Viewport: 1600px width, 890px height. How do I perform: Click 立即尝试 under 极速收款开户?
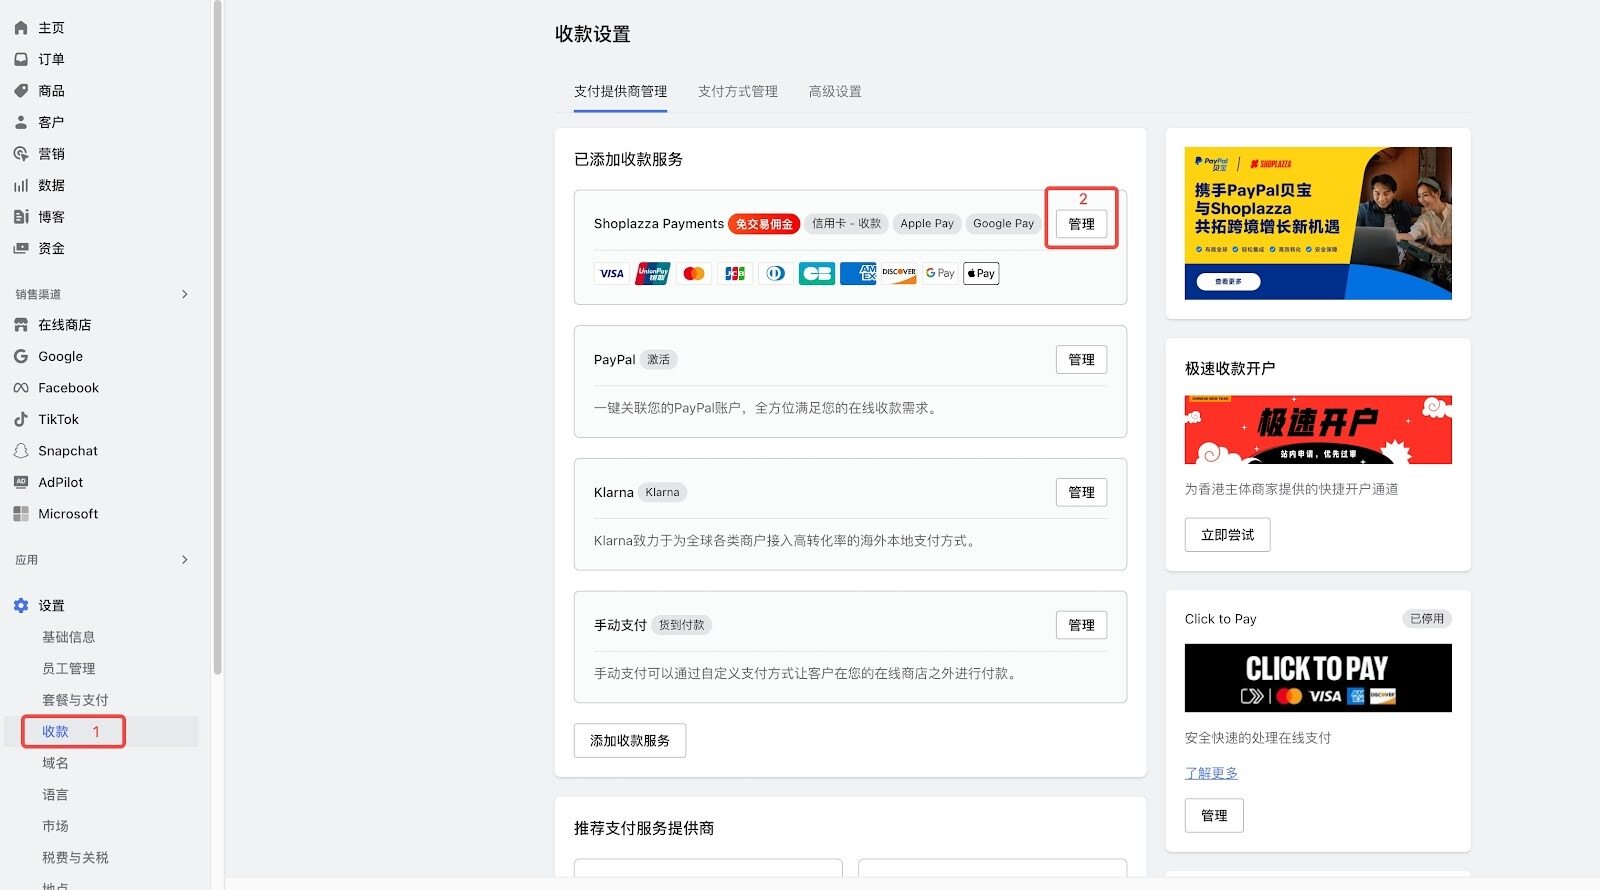coord(1227,535)
